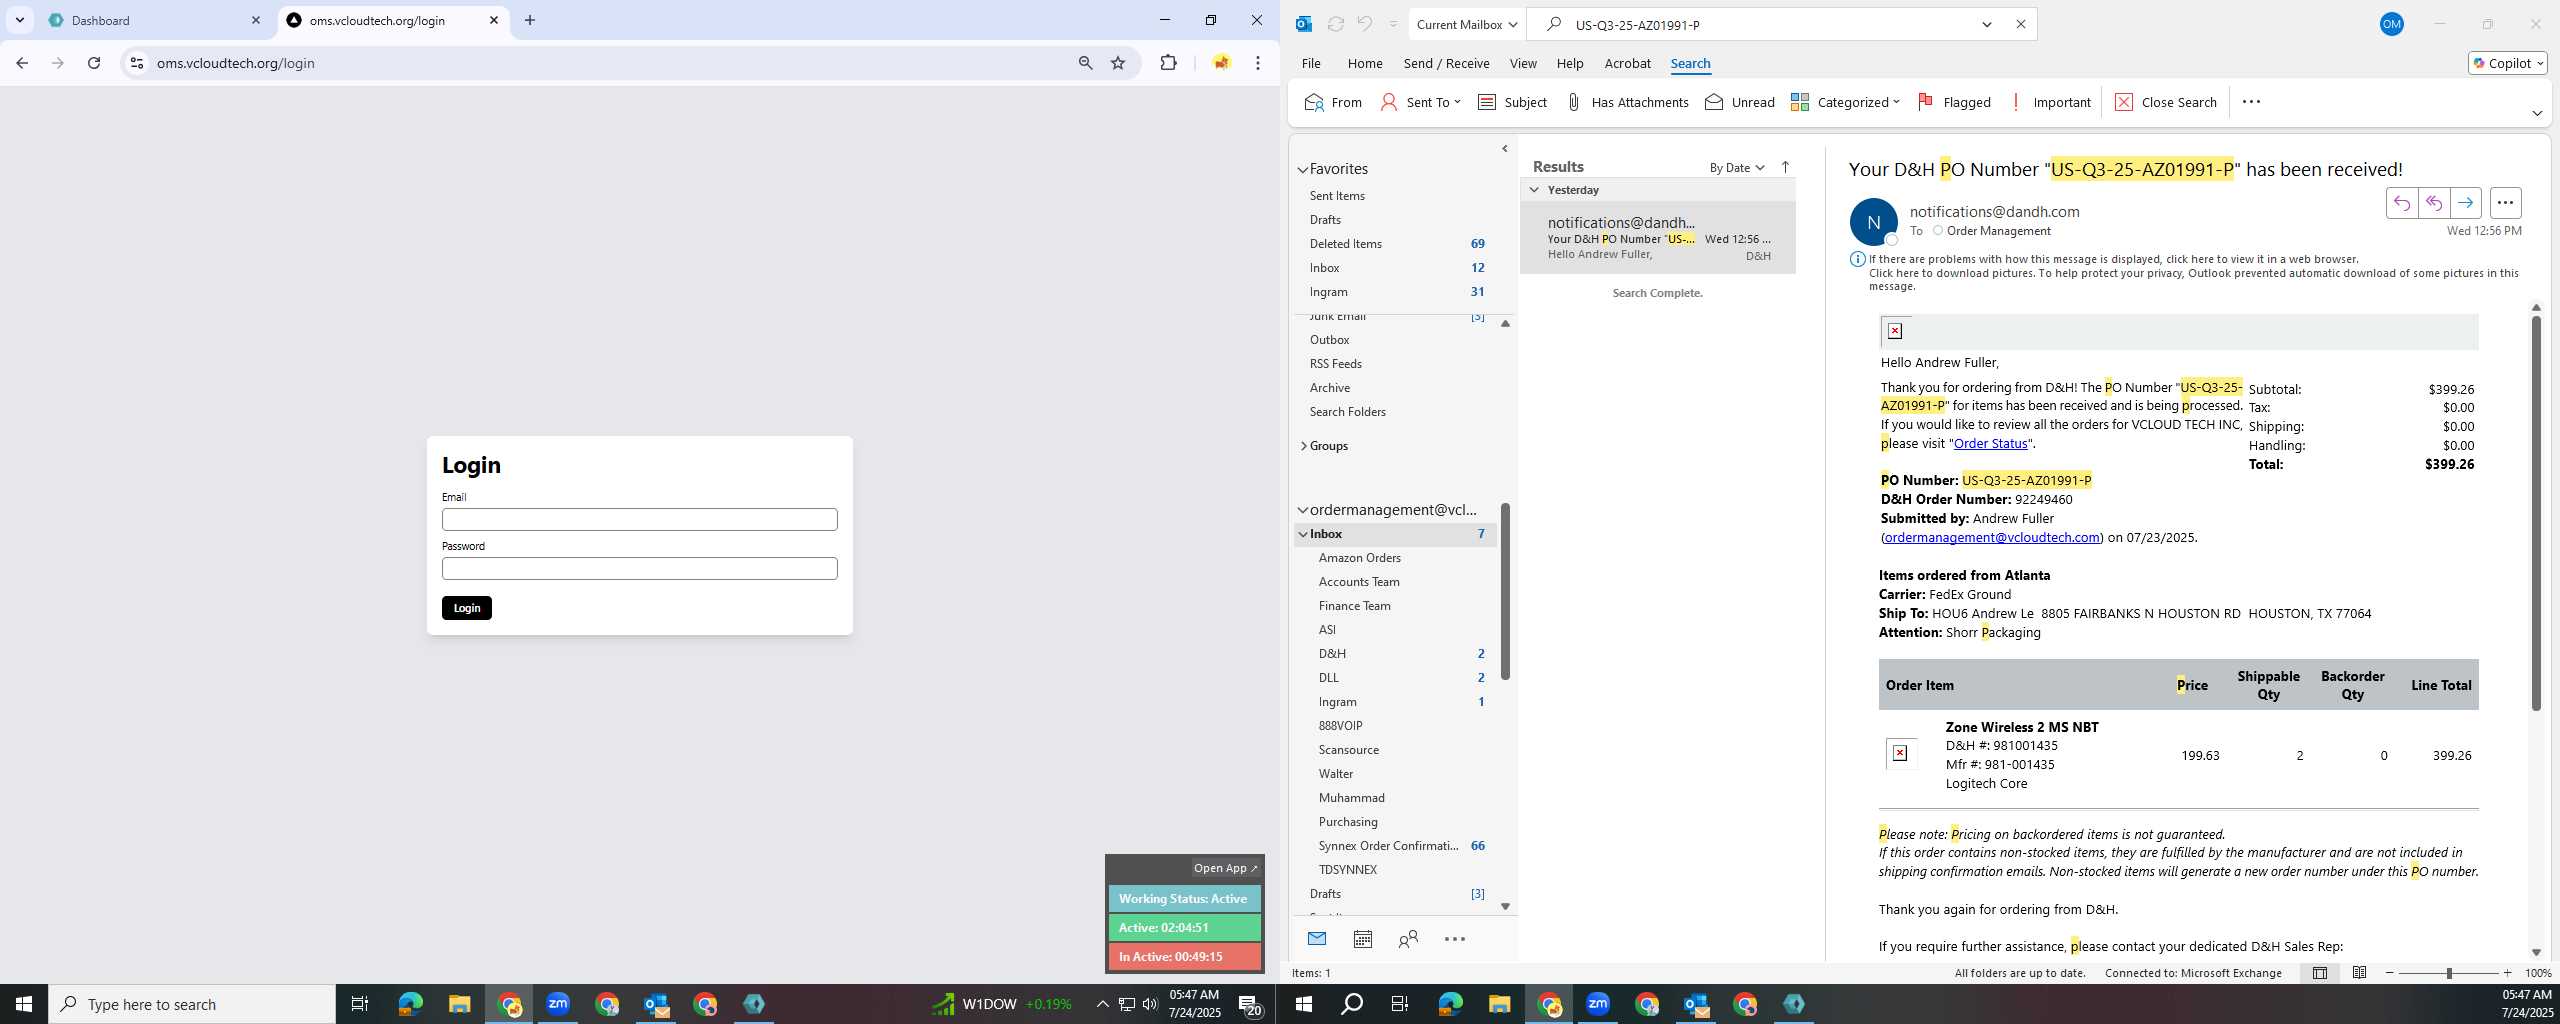Open more actions menu on the email
Image resolution: width=2560 pixels, height=1024 pixels.
(x=2505, y=203)
